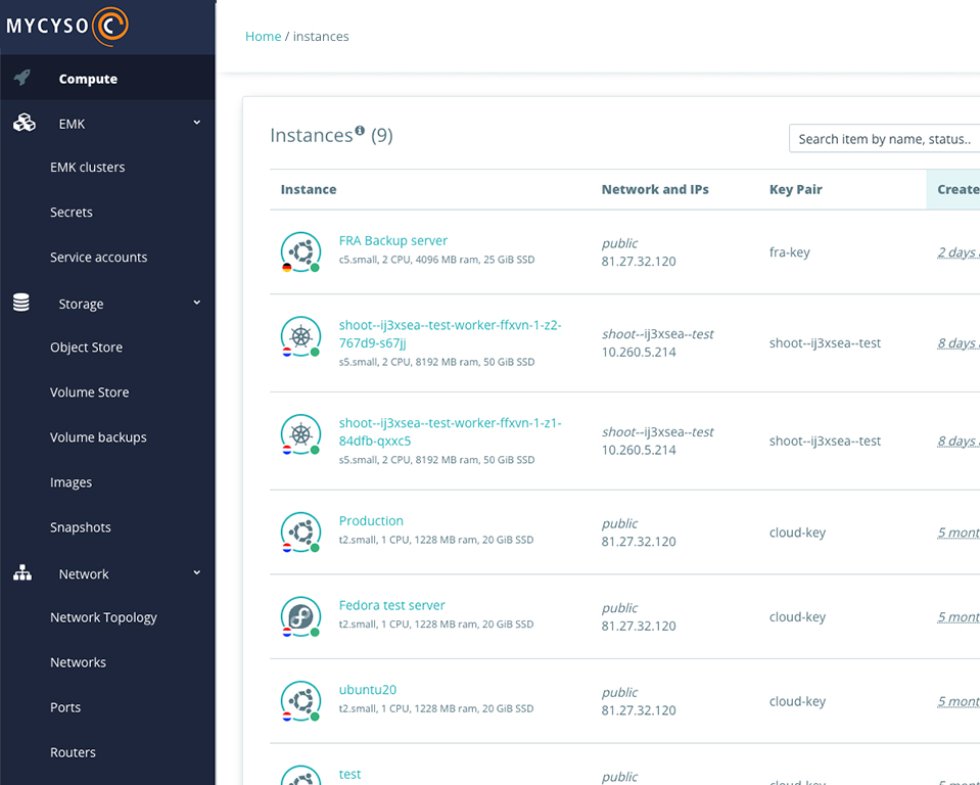Click fra-key key pair cell
Viewport: 980px width, 785px height.
789,252
